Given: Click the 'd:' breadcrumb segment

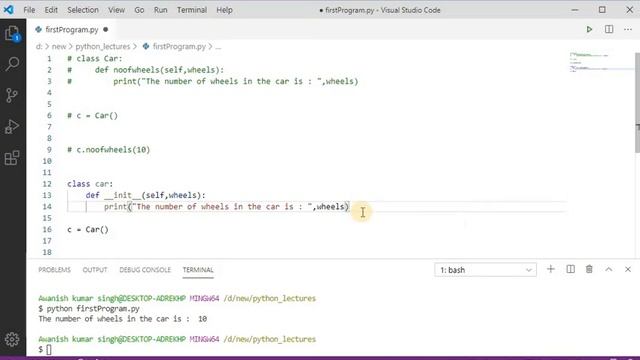Looking at the screenshot, I should [39, 47].
